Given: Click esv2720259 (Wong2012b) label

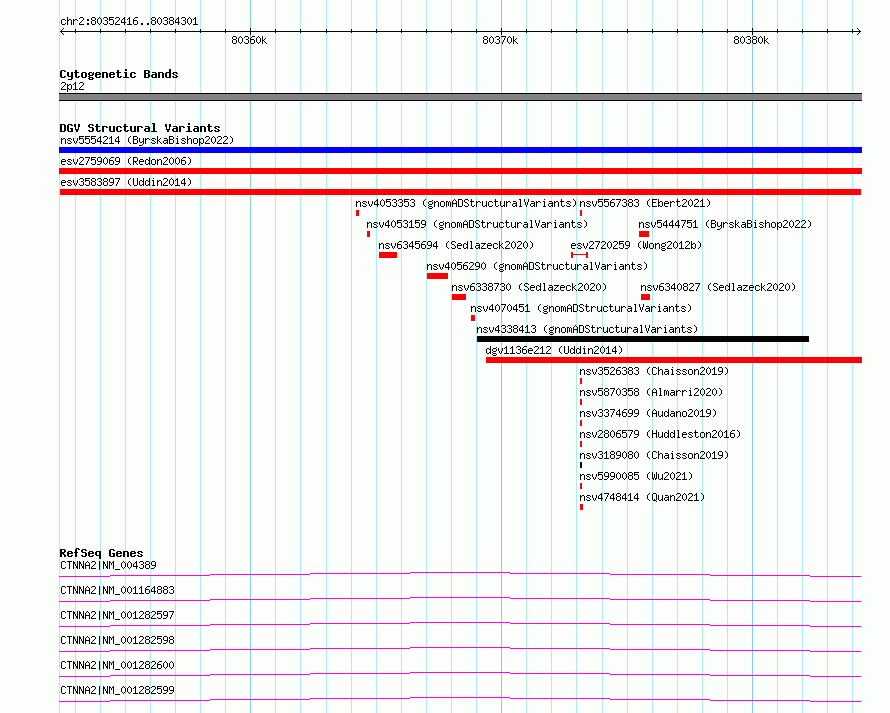Looking at the screenshot, I should point(636,245).
